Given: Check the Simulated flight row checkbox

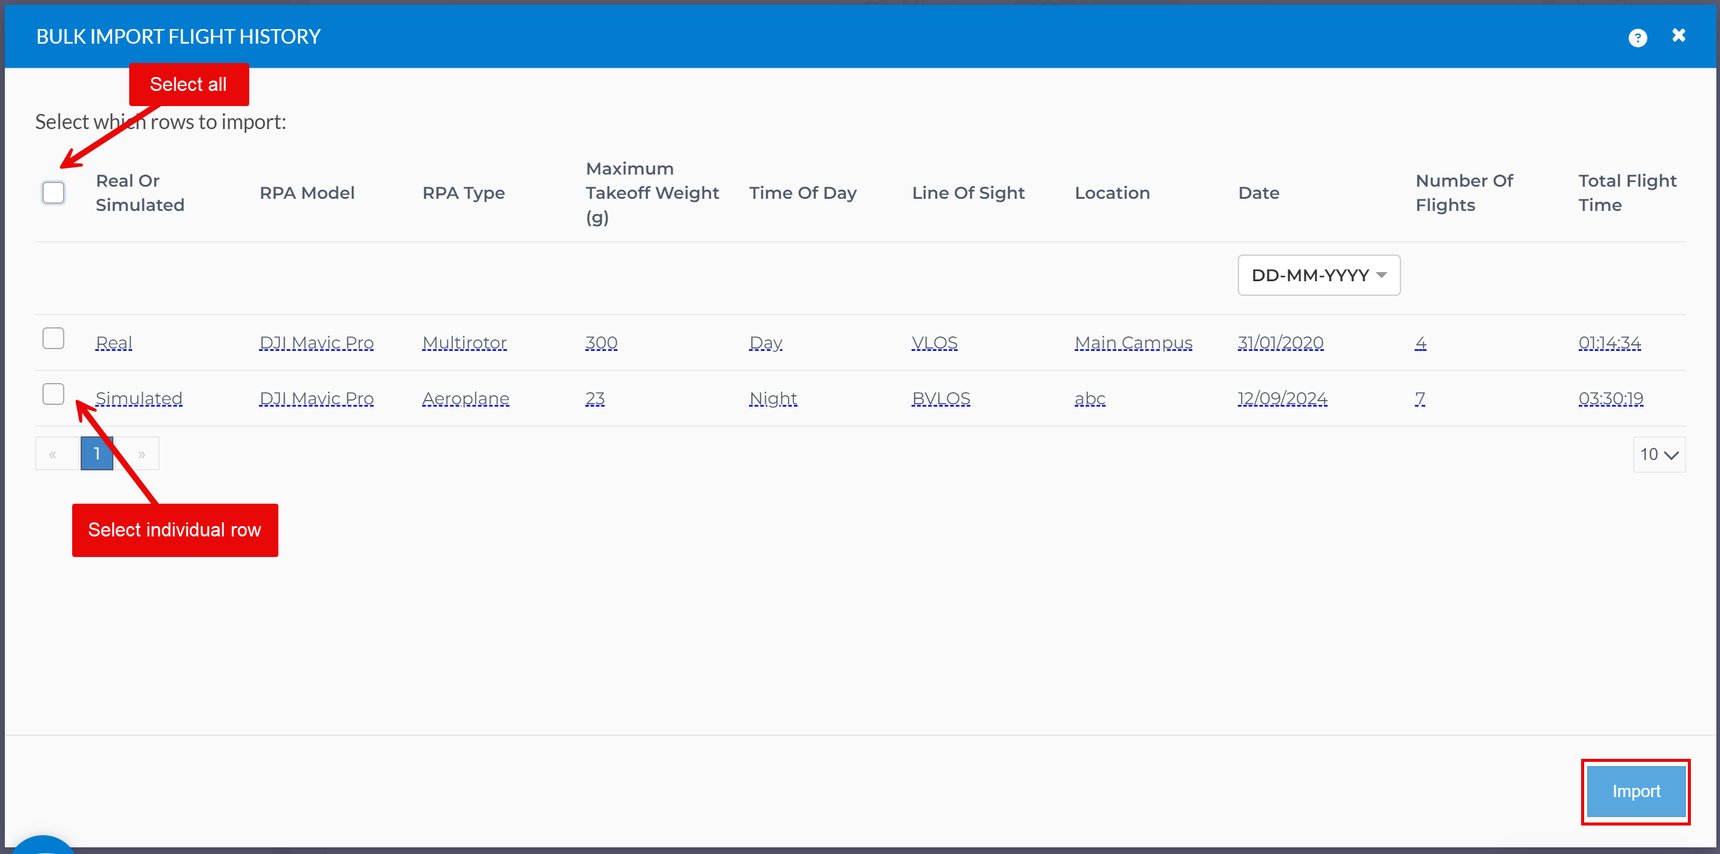Looking at the screenshot, I should click(54, 394).
